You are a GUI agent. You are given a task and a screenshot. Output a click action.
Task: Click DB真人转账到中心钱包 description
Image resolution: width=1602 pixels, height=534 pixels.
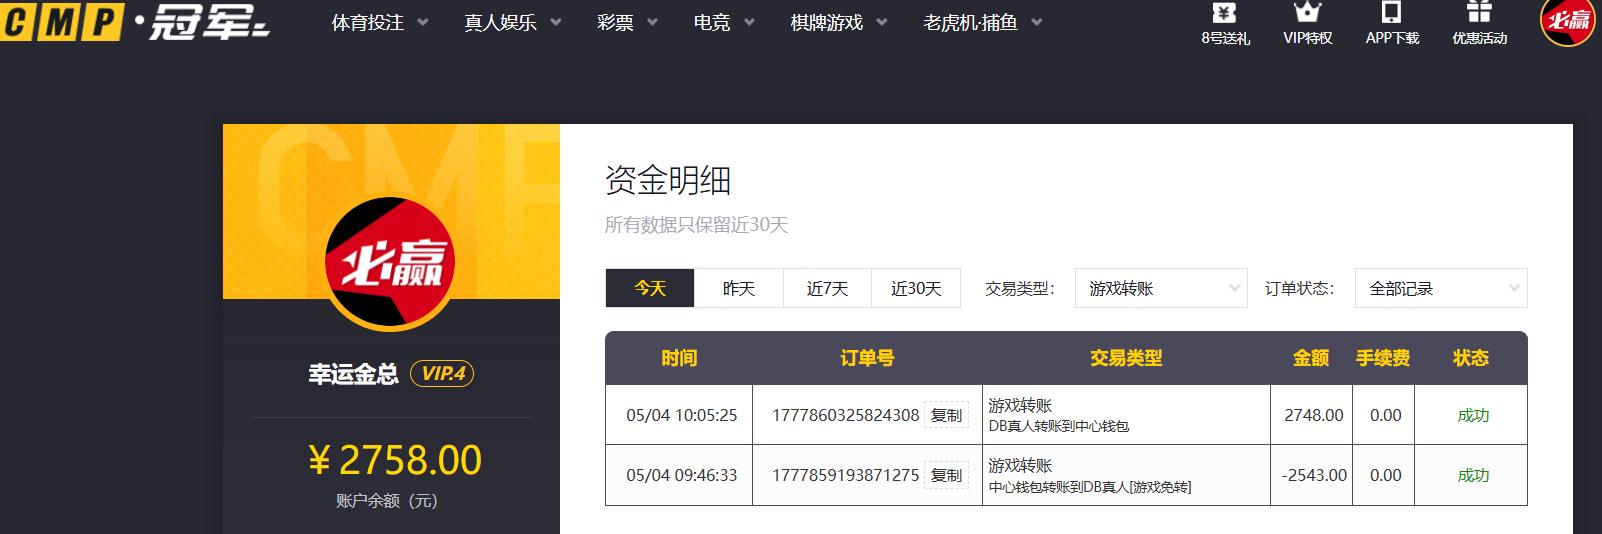(1059, 426)
